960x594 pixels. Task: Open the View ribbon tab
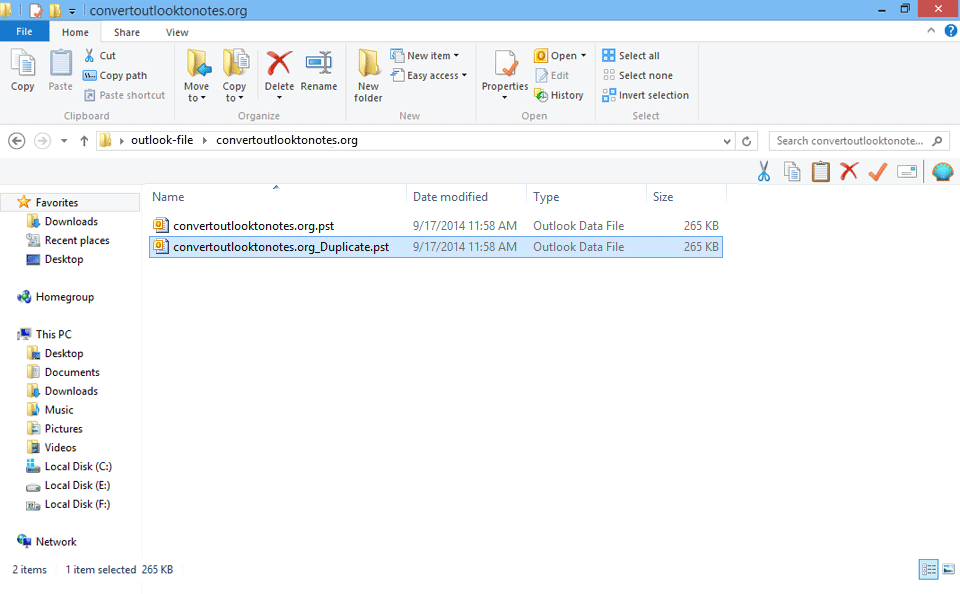click(x=177, y=32)
